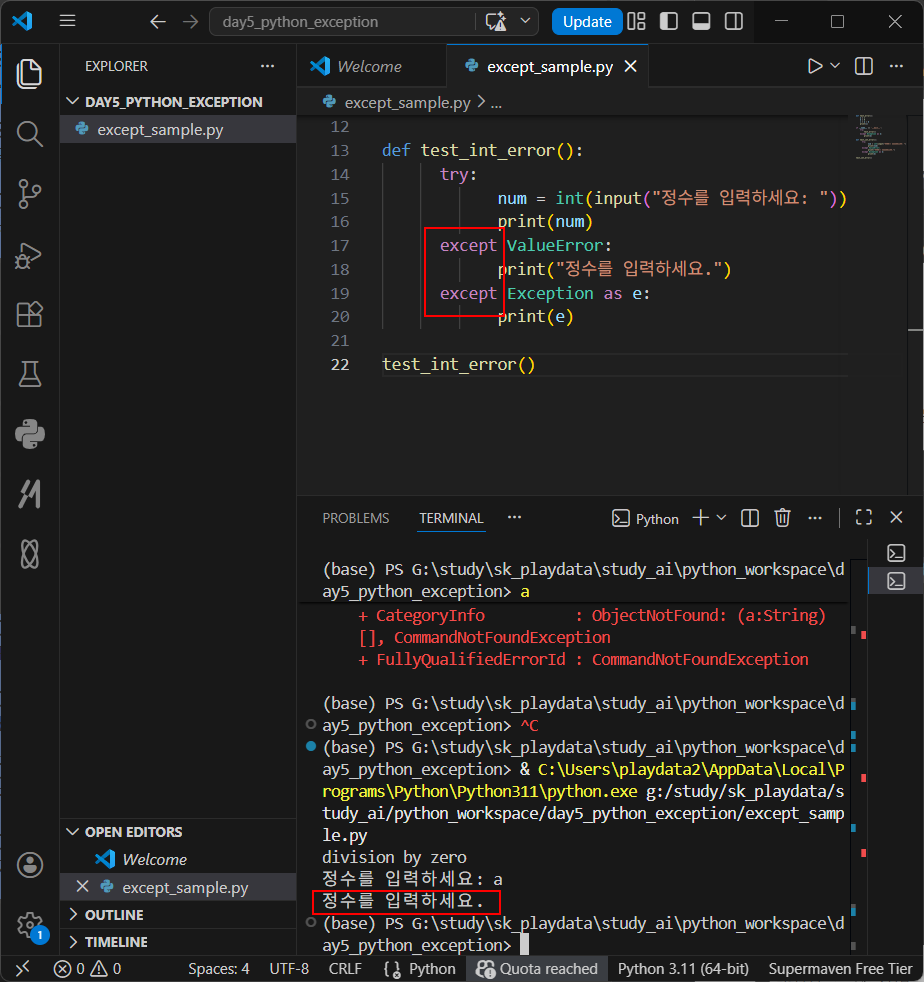The image size is (924, 982).
Task: Change encoding via UTF-8
Action: tap(289, 969)
